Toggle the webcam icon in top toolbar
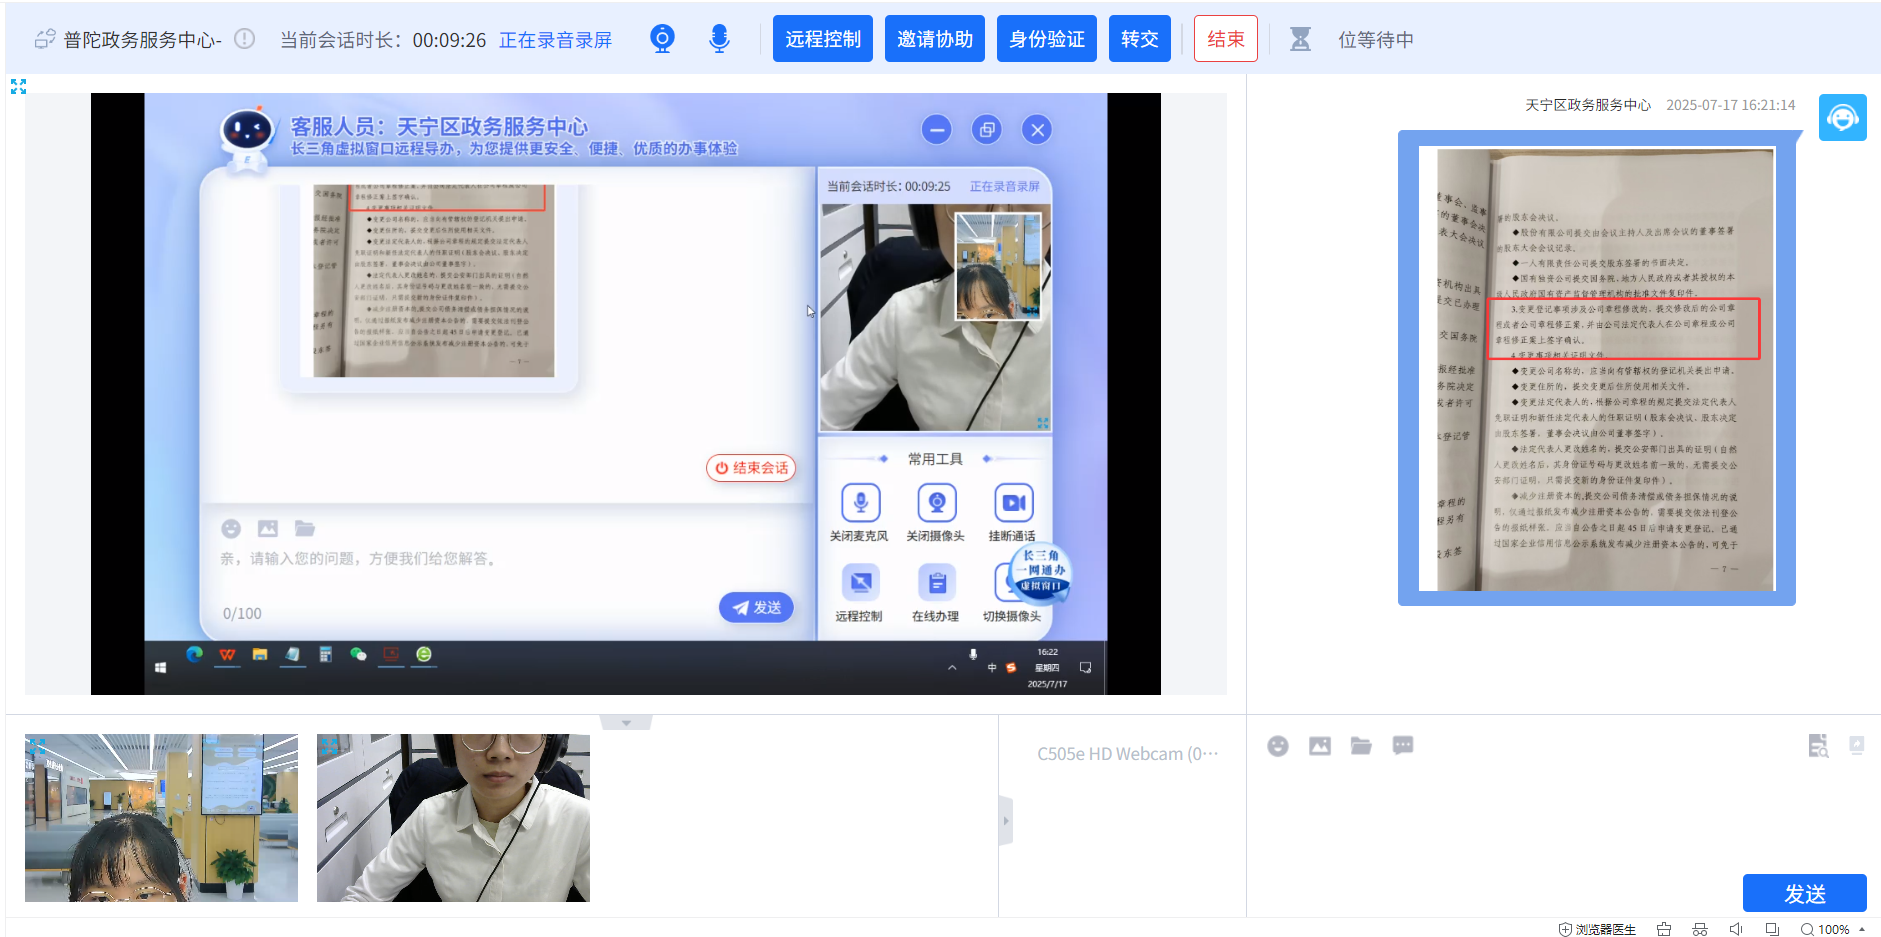Viewport: 1881px width, 937px height. (x=662, y=39)
